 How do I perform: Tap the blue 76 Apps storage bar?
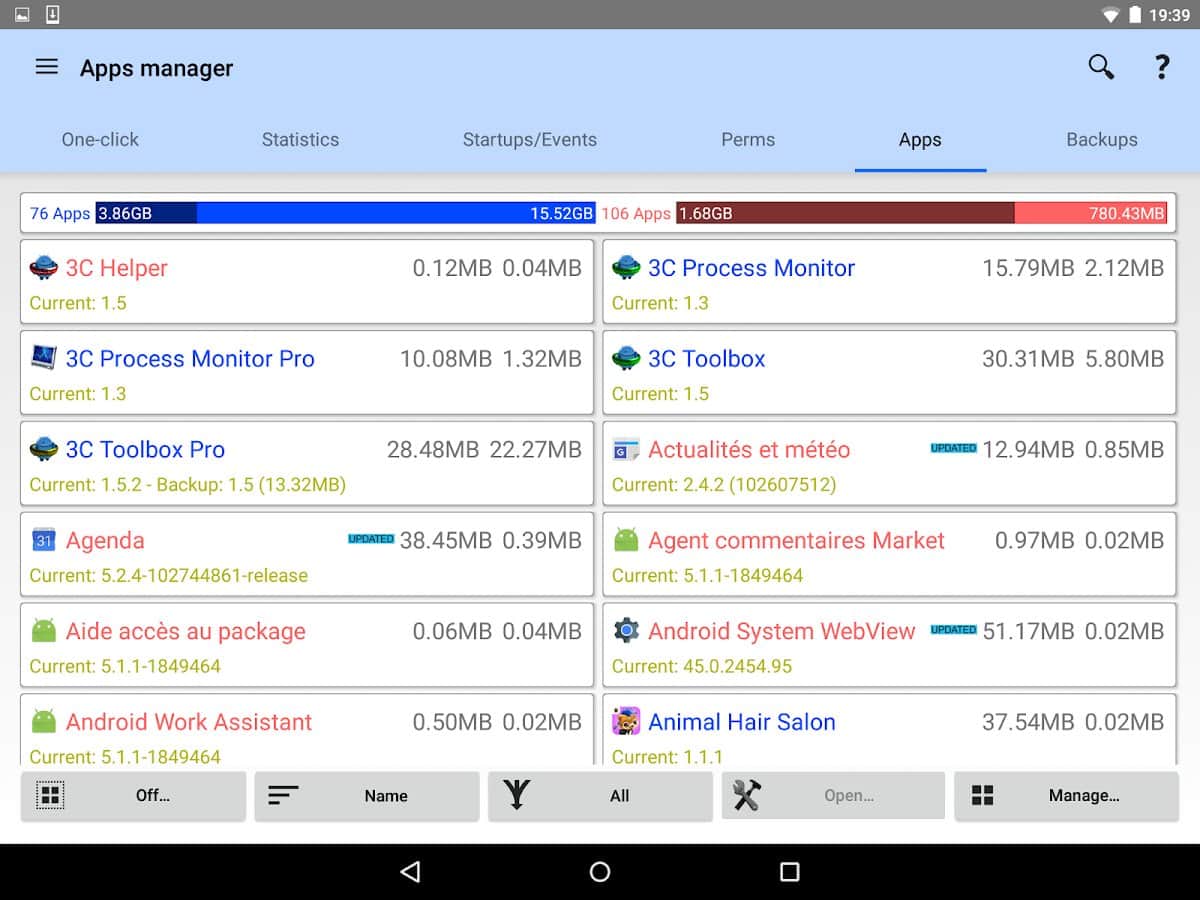coord(345,213)
